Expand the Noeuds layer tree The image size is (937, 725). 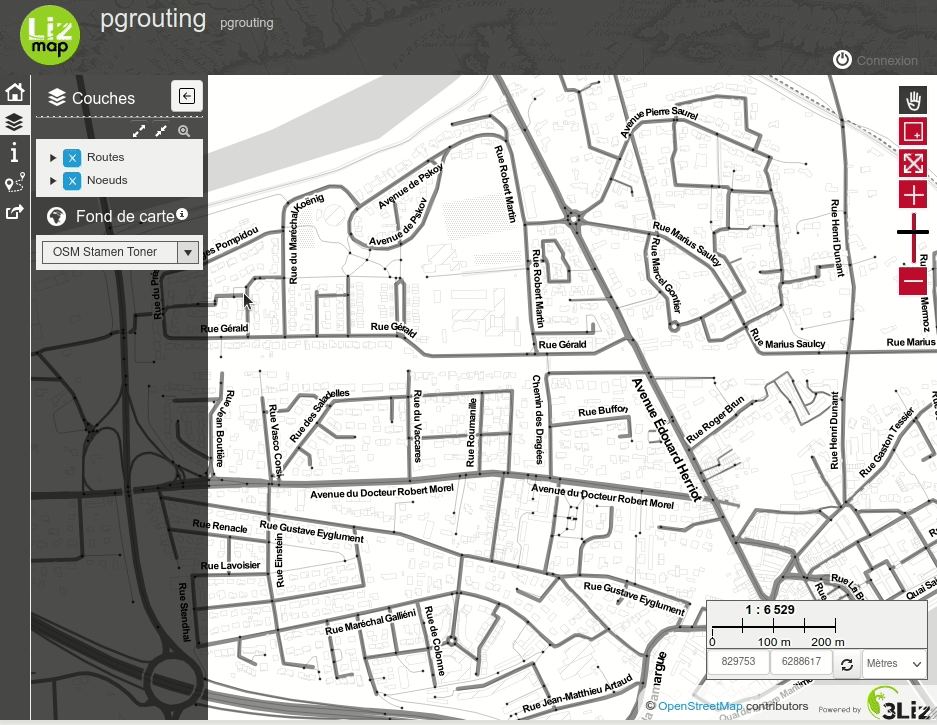53,181
